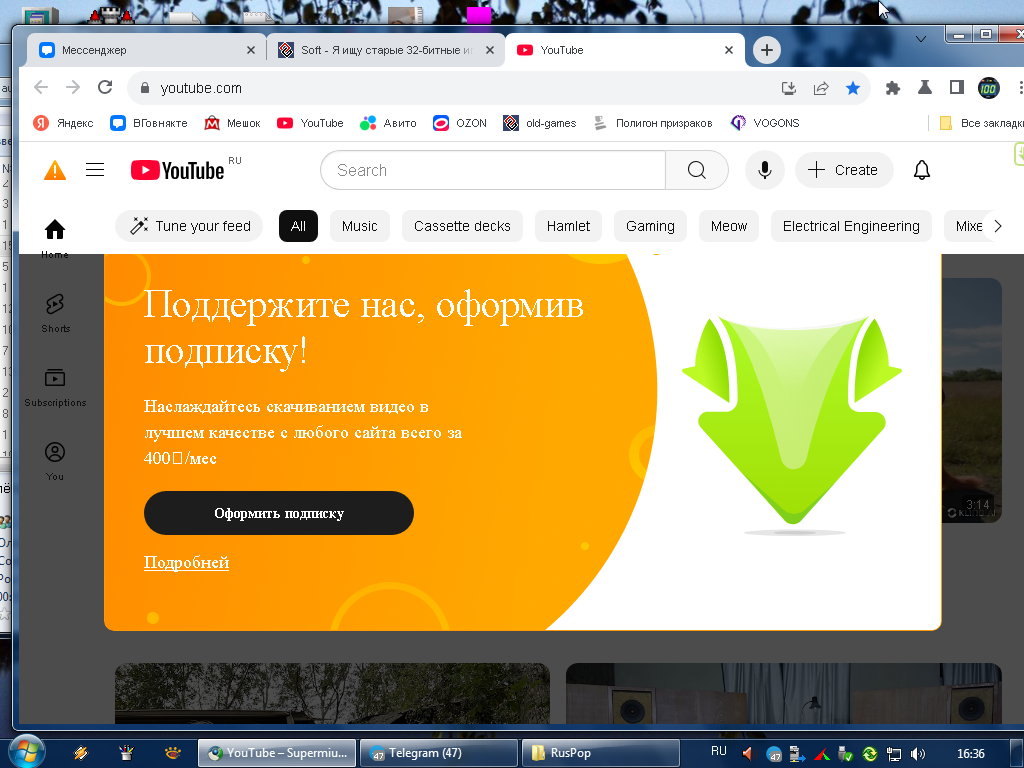Show more chips with right chevron
The height and width of the screenshot is (768, 1024).
997,226
